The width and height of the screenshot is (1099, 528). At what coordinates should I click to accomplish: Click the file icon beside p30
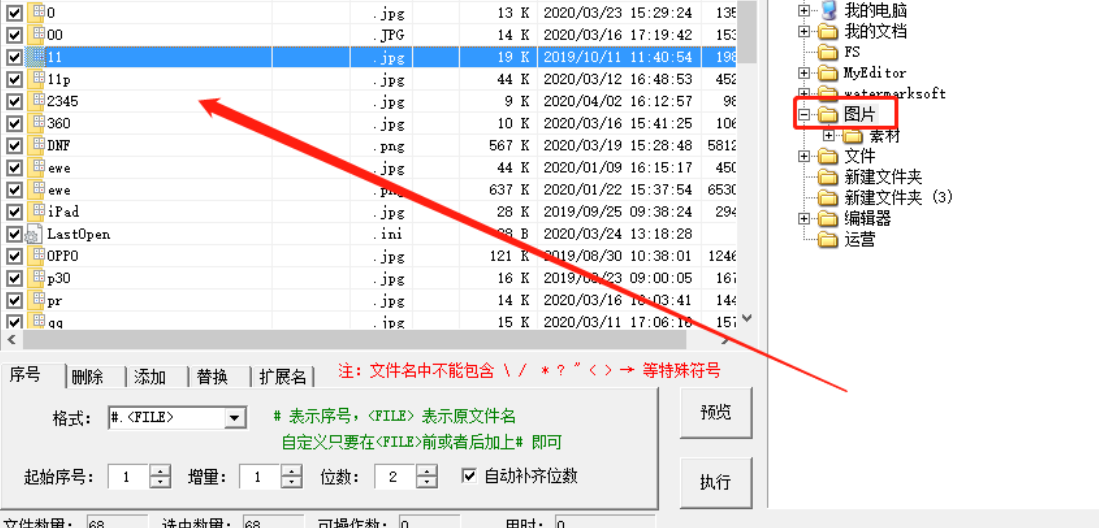coord(36,278)
